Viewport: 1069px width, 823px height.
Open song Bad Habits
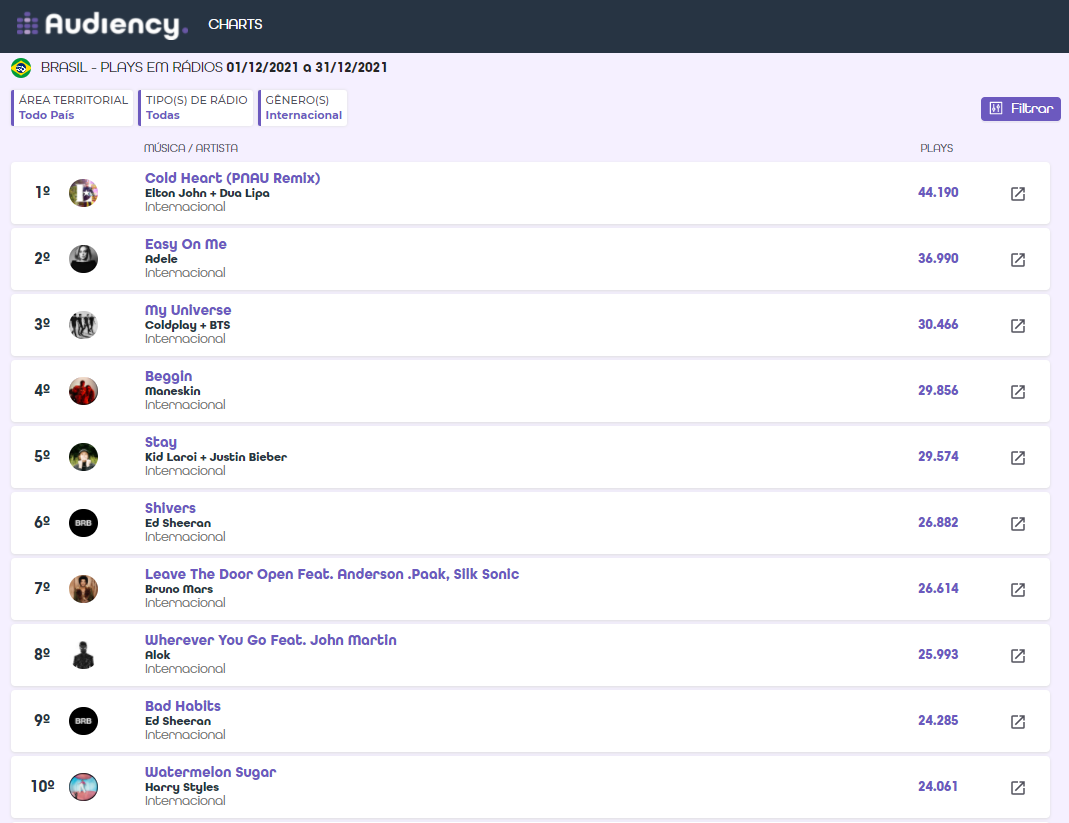(x=183, y=706)
